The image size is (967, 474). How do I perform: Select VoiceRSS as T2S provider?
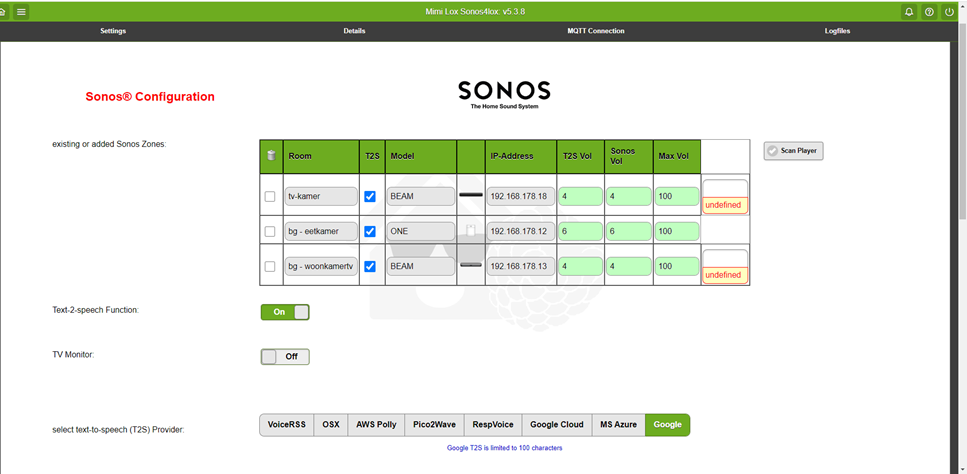click(287, 425)
